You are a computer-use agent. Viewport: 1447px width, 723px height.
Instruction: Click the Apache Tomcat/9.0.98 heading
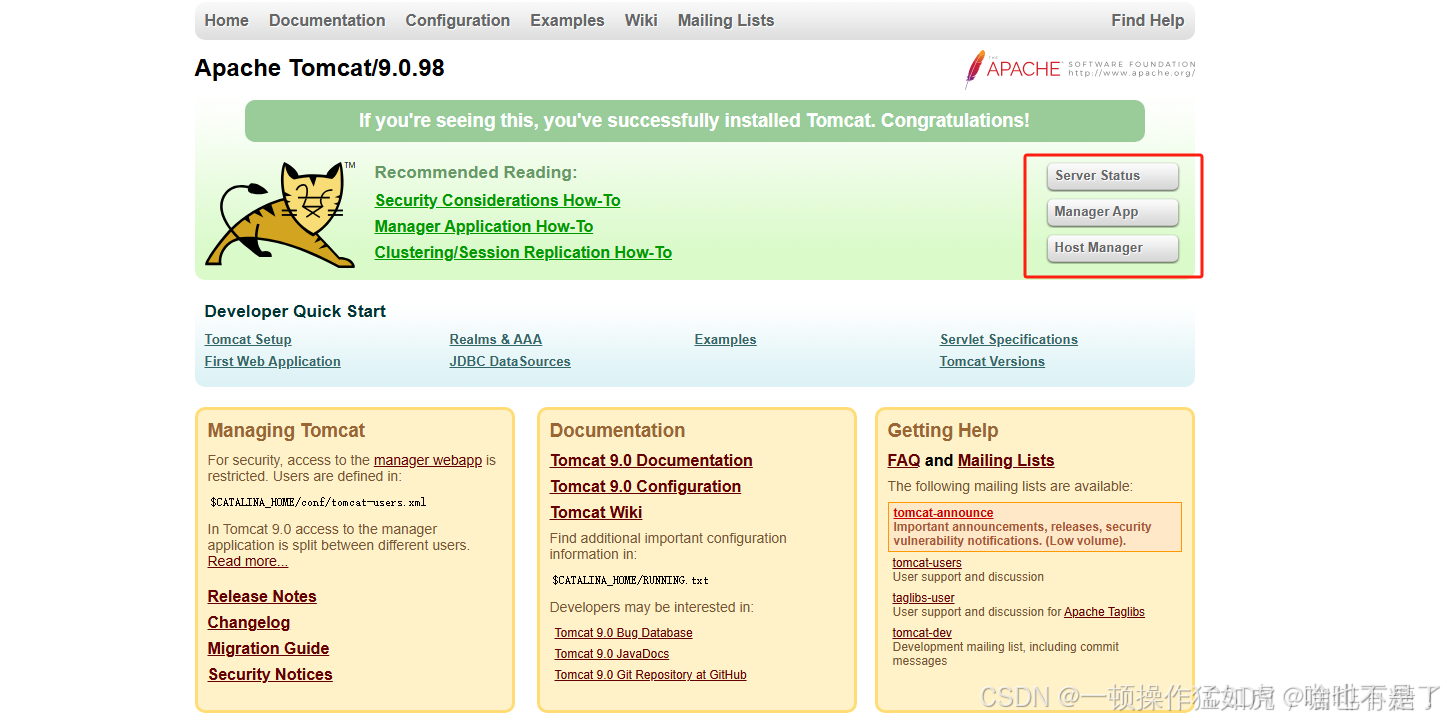coord(319,68)
